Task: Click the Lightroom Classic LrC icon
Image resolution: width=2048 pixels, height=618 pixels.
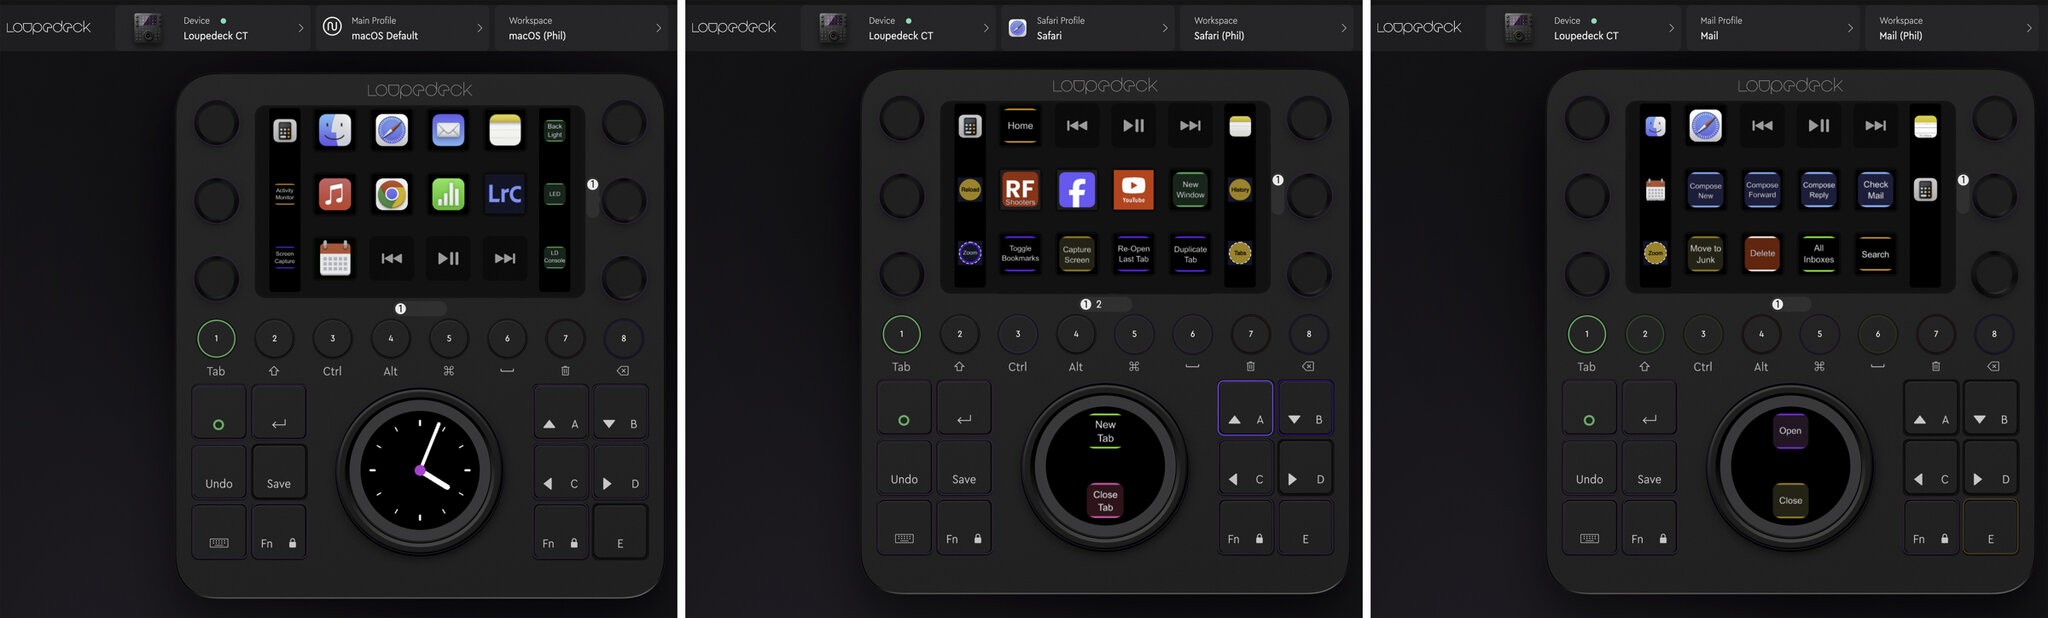Action: click(x=504, y=193)
